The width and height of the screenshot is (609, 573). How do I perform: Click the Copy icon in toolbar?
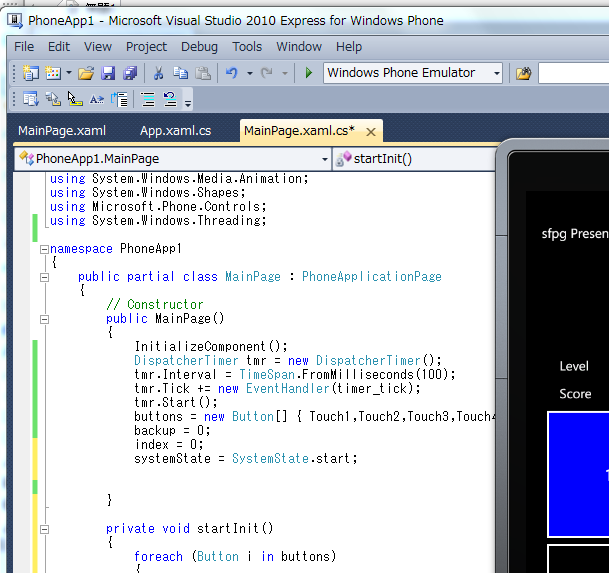pos(180,73)
